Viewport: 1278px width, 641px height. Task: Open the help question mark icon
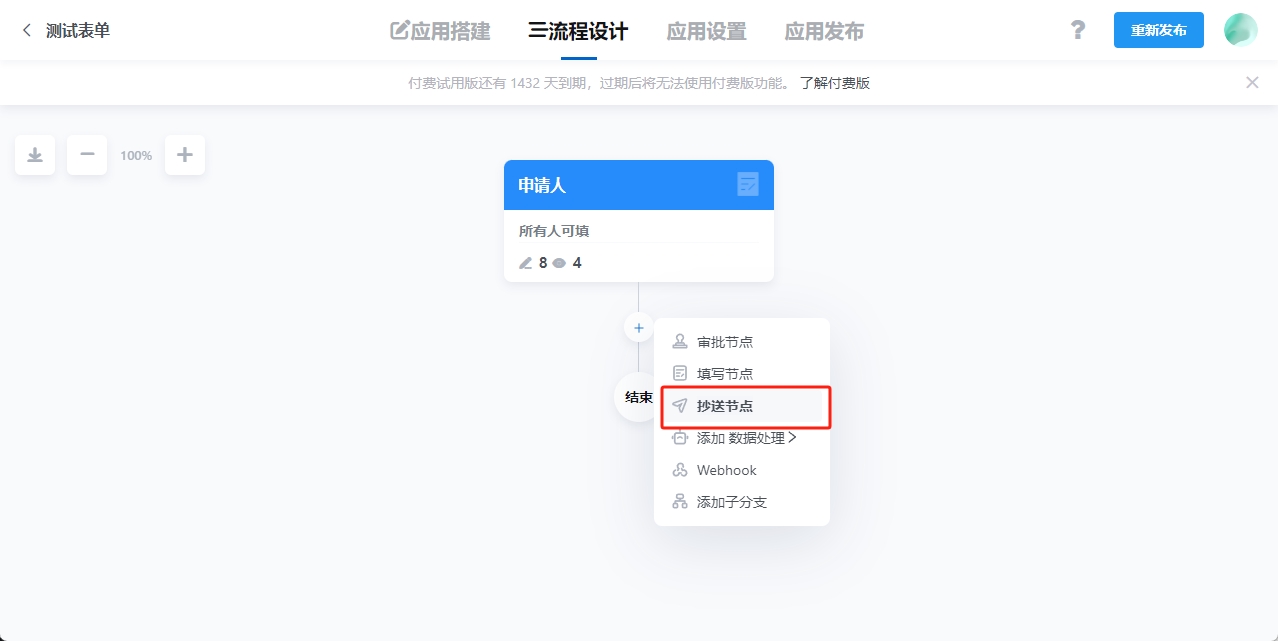(x=1077, y=30)
